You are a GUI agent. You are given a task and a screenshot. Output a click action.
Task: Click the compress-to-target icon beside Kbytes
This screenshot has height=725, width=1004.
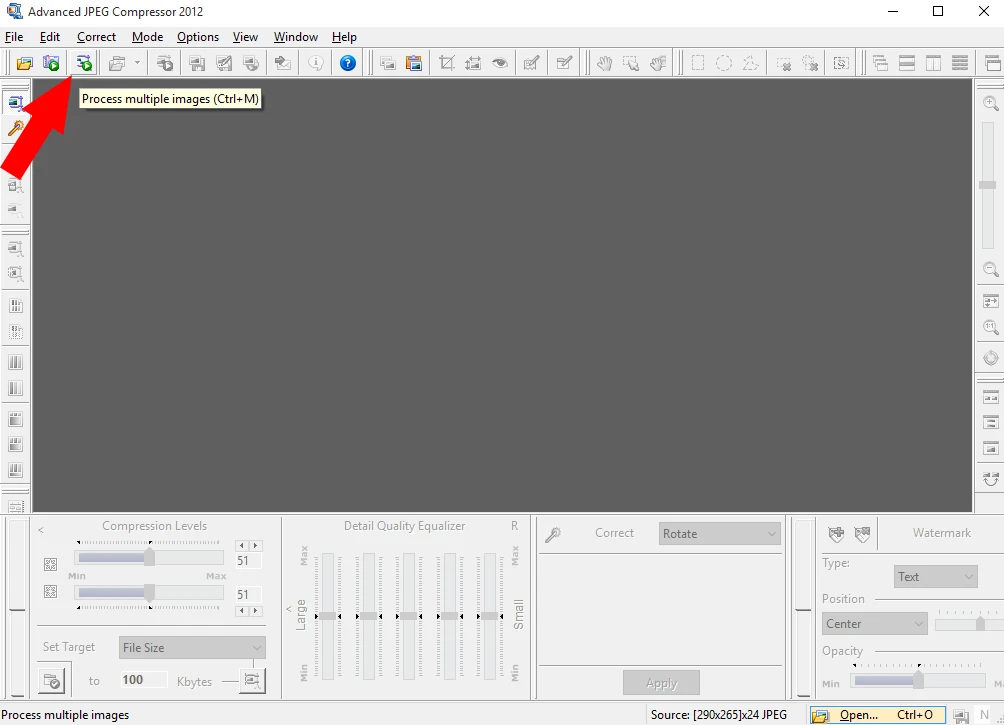pos(252,681)
